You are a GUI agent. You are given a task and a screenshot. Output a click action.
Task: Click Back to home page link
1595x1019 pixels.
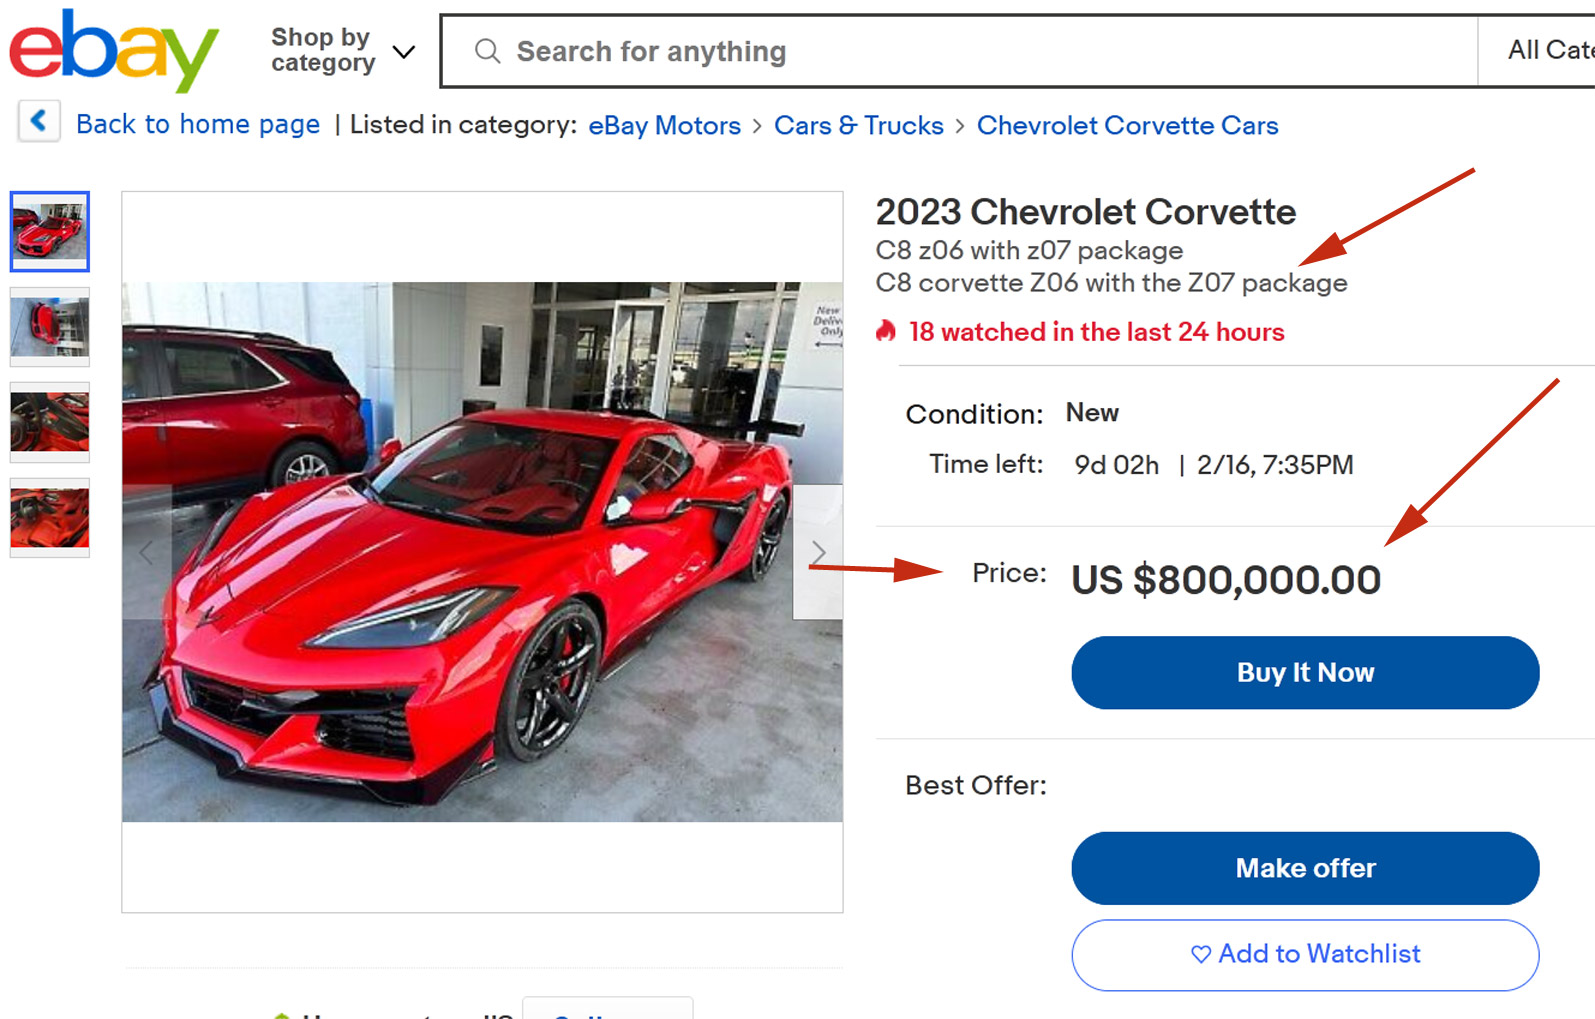(x=198, y=124)
